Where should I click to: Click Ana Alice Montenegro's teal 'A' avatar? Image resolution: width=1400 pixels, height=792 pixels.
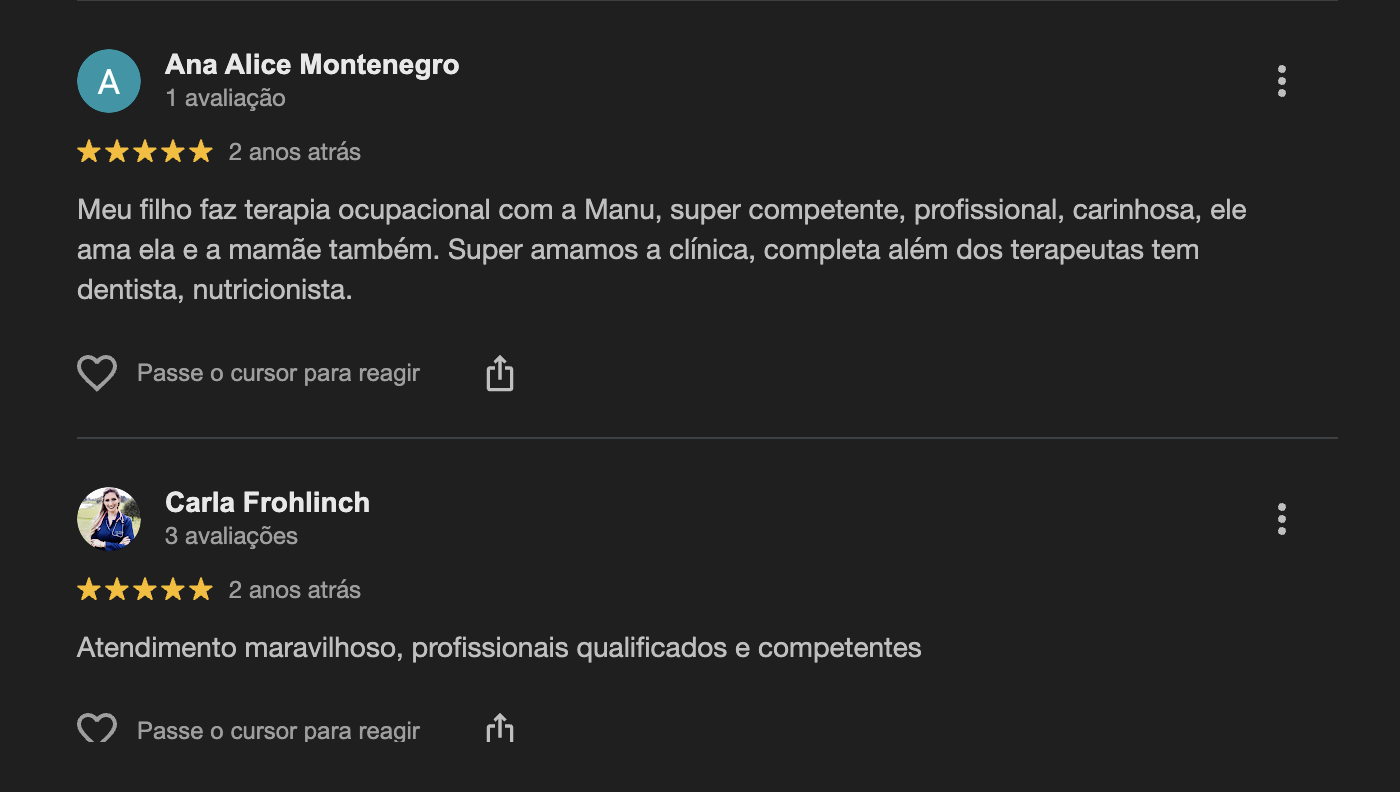click(109, 81)
